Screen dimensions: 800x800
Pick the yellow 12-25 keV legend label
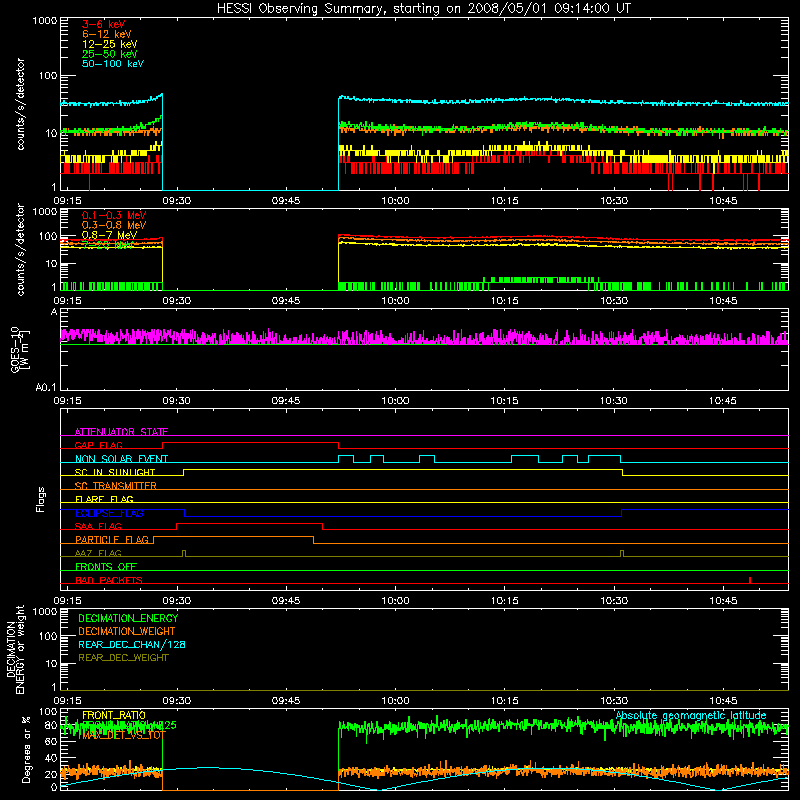click(x=110, y=44)
